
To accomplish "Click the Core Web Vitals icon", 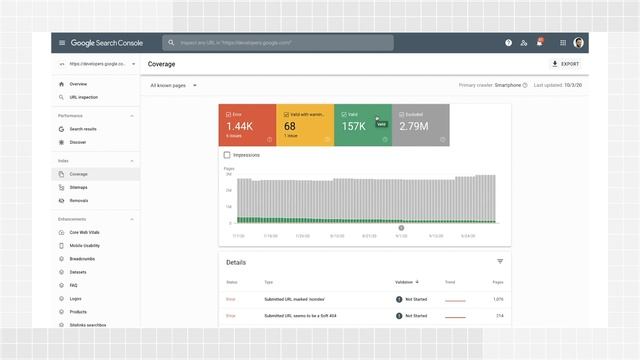I will coord(61,233).
